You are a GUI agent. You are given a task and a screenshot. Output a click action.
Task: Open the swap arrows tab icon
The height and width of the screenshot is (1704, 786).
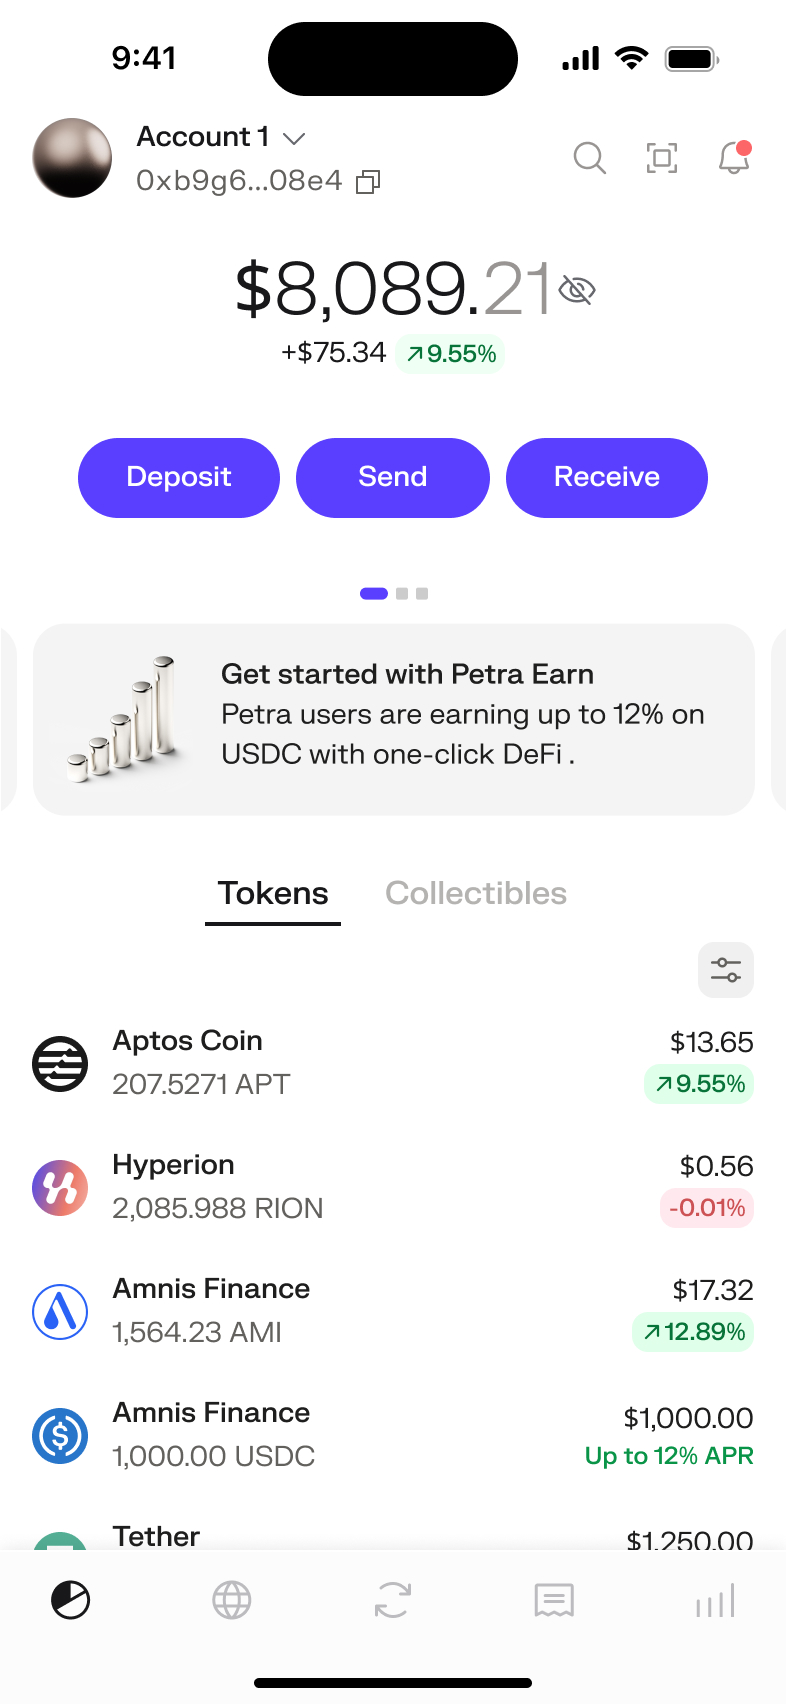coord(393,1600)
